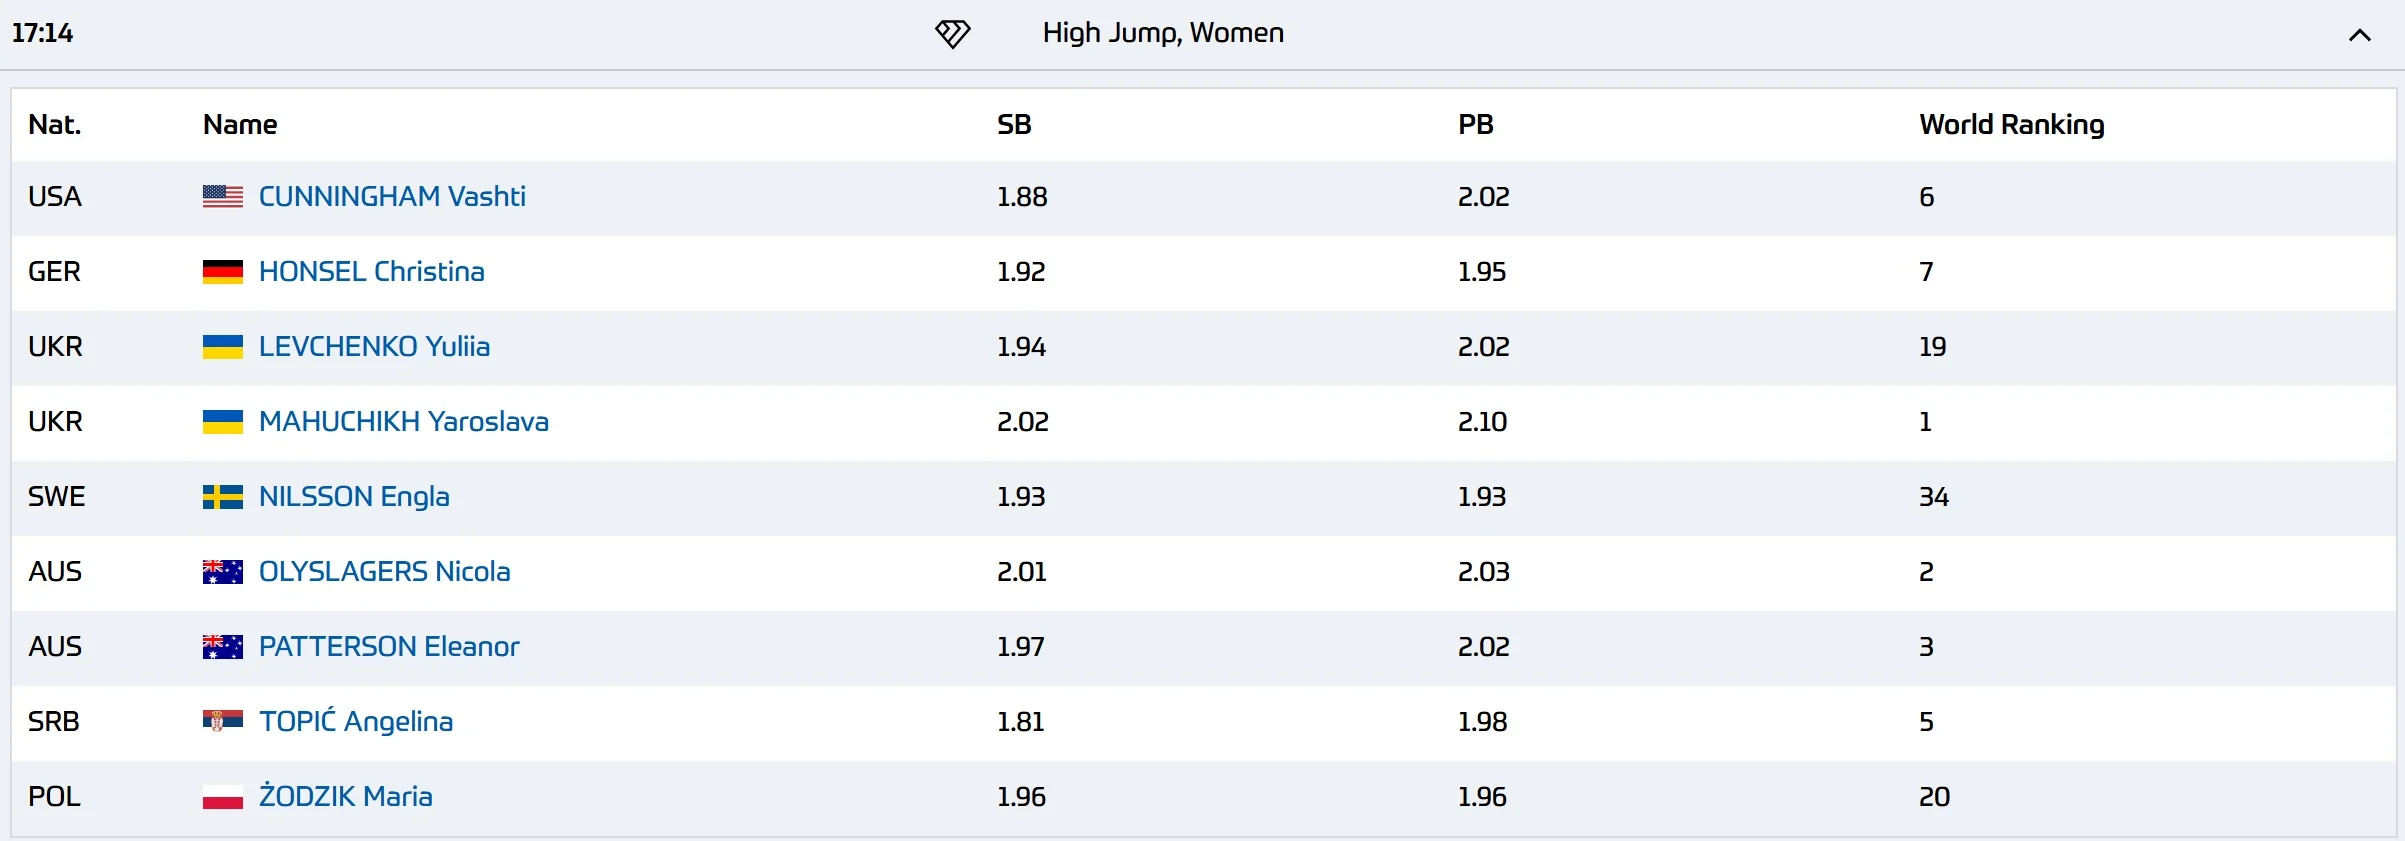Viewport: 2405px width, 841px height.
Task: Click the German flag beside Honsel
Action: pos(222,272)
